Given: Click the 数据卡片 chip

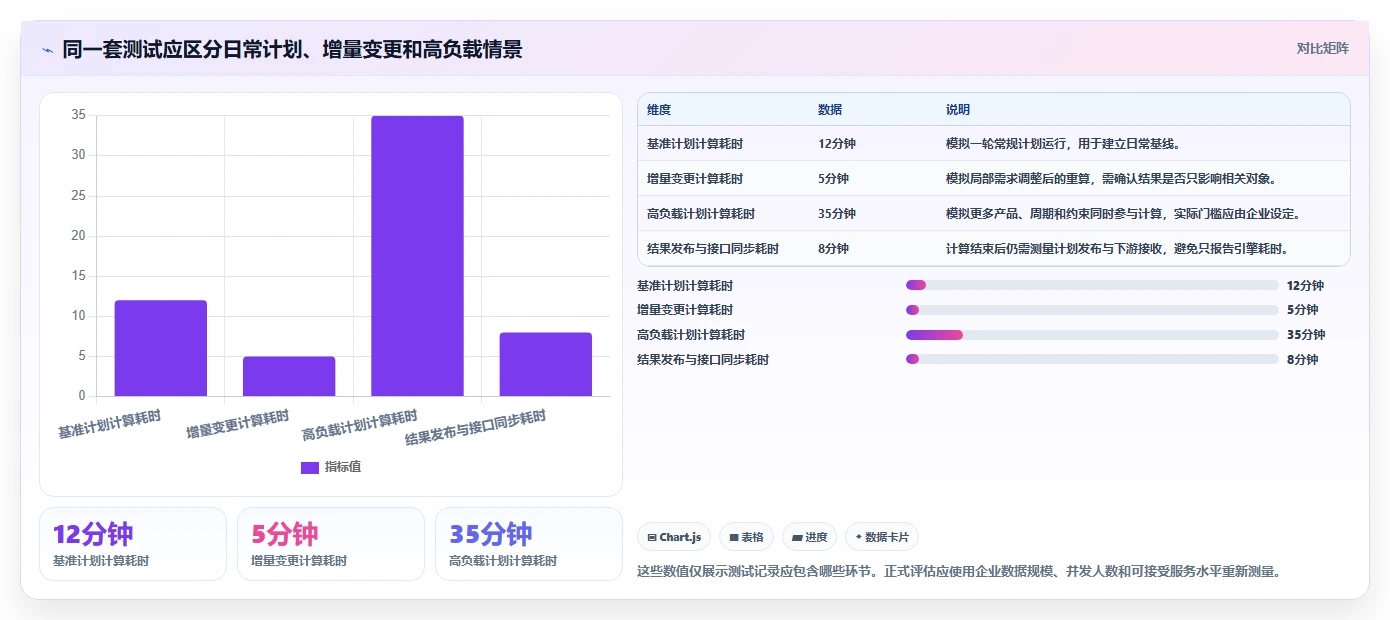Looking at the screenshot, I should pos(881,537).
